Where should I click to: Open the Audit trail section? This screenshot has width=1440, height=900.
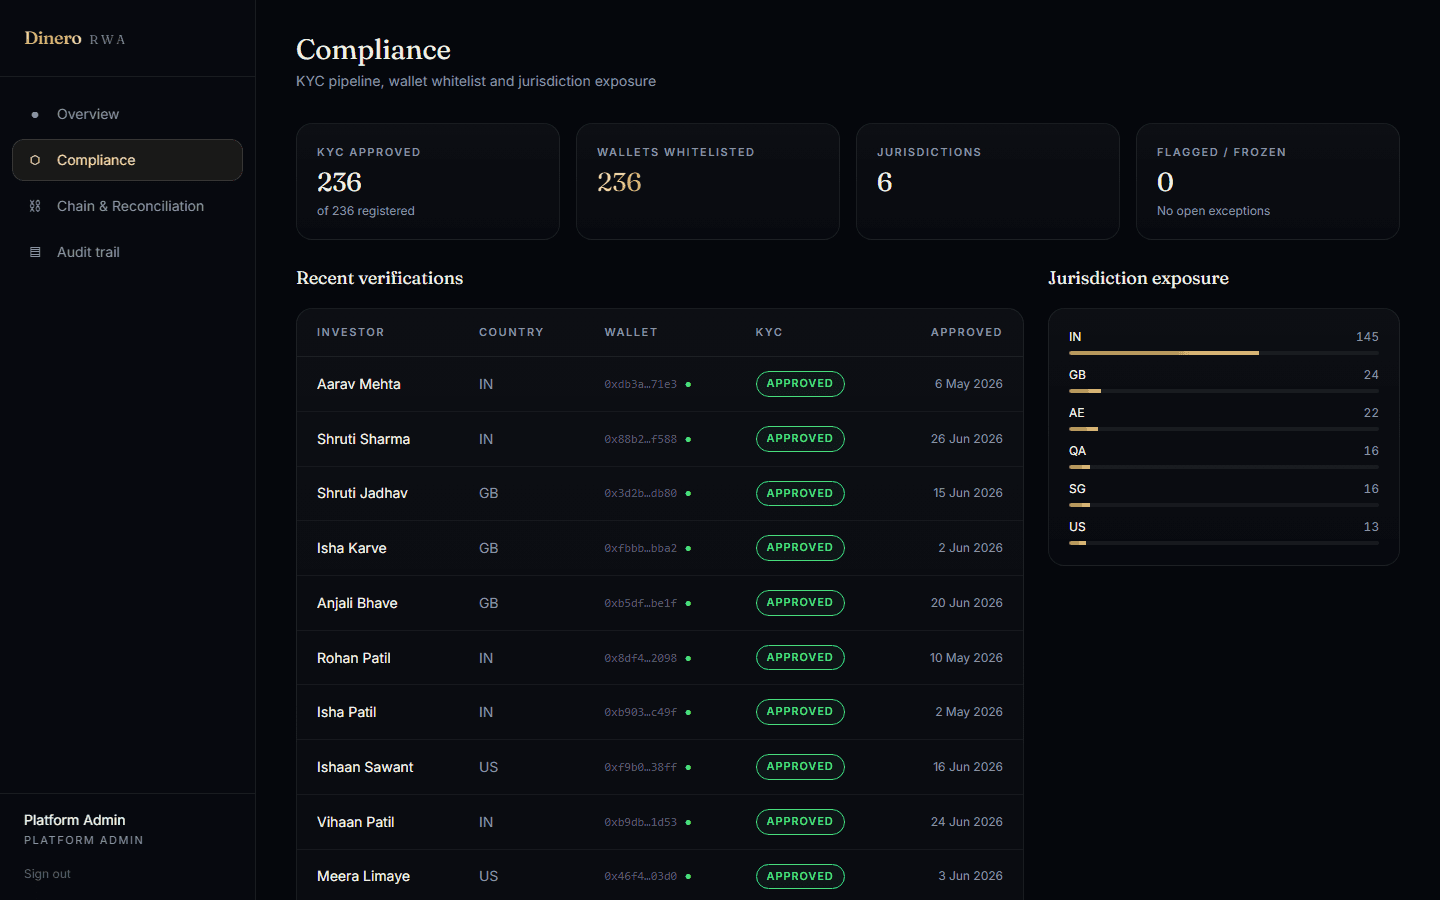[127, 252]
